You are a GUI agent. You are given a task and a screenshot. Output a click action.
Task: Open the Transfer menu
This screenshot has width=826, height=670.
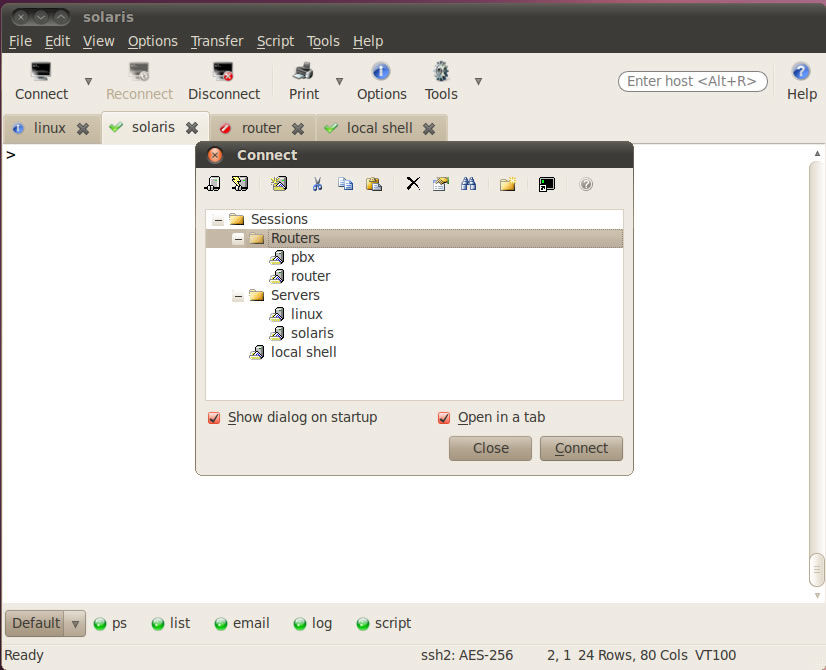coord(217,41)
